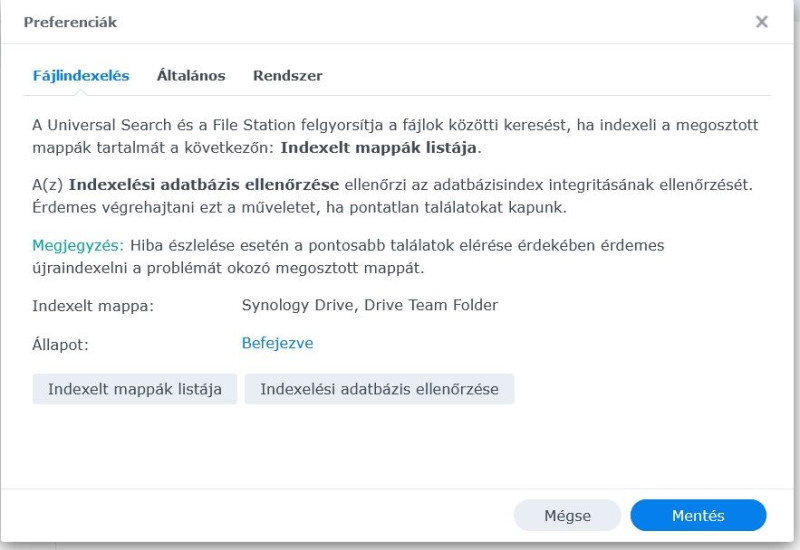Click the Érdemes végrehajtani ezt a műveletet sentence

pyautogui.click(x=299, y=207)
